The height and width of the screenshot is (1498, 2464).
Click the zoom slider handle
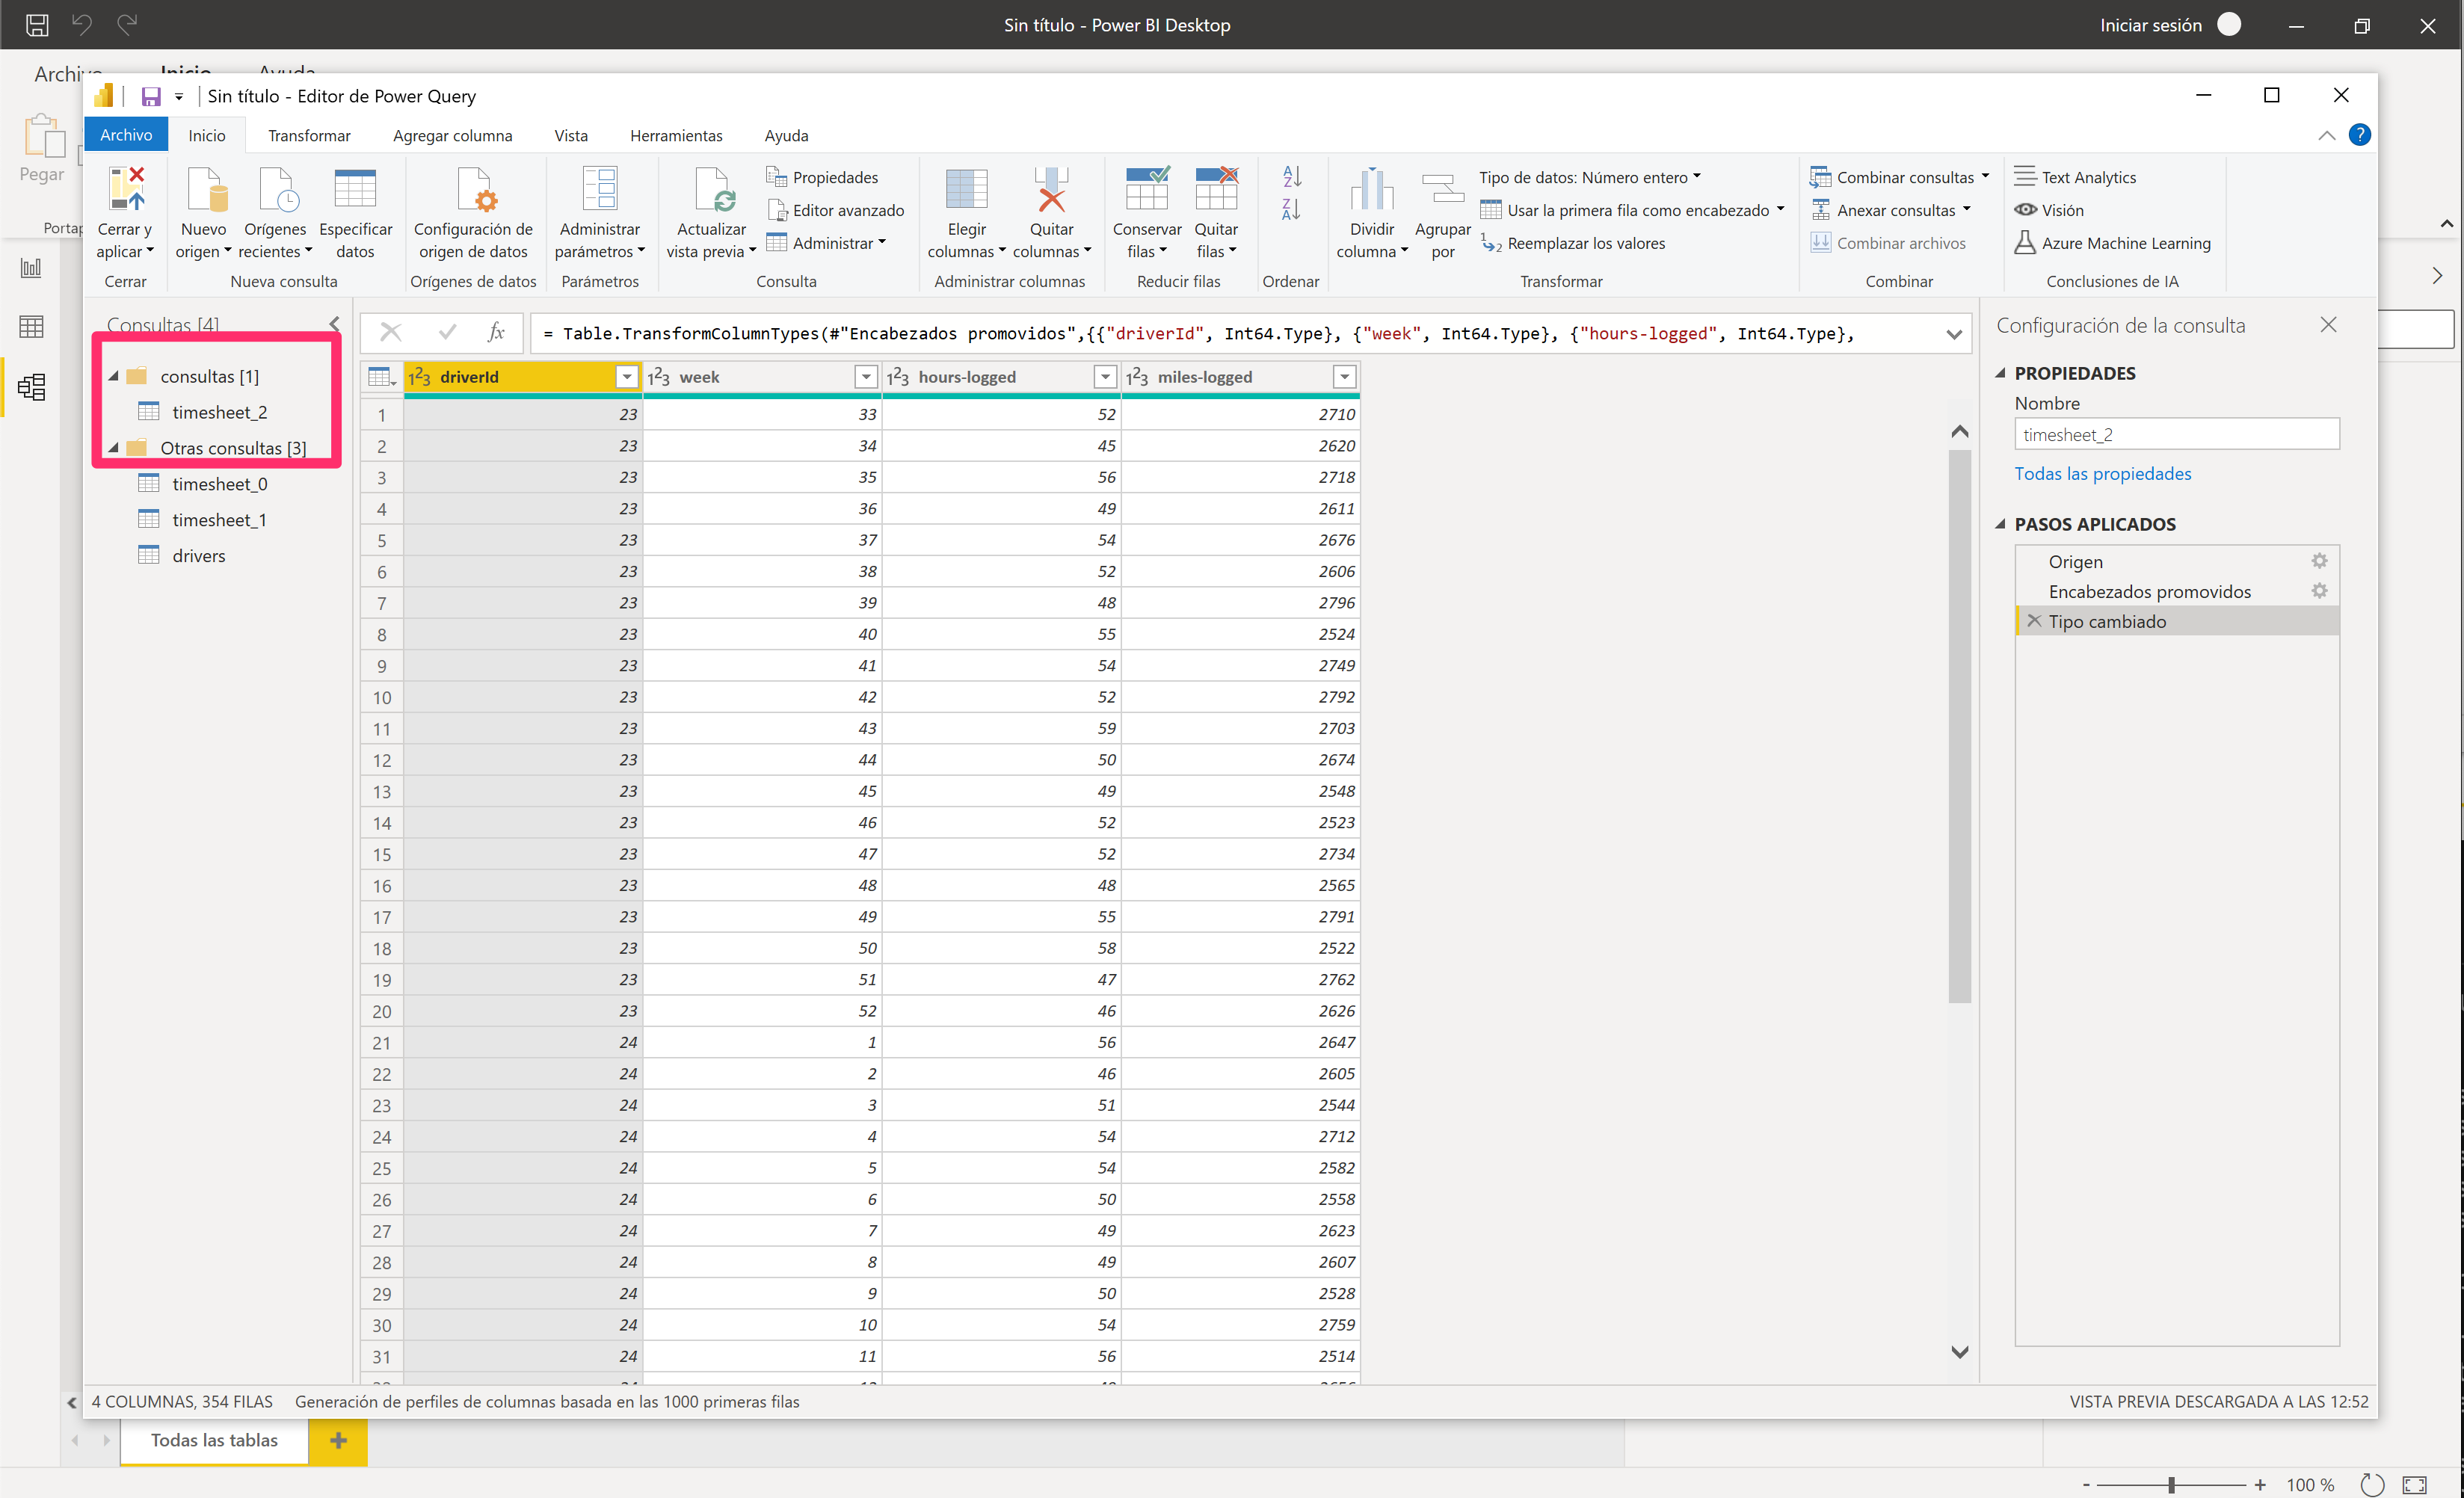click(x=2171, y=1485)
